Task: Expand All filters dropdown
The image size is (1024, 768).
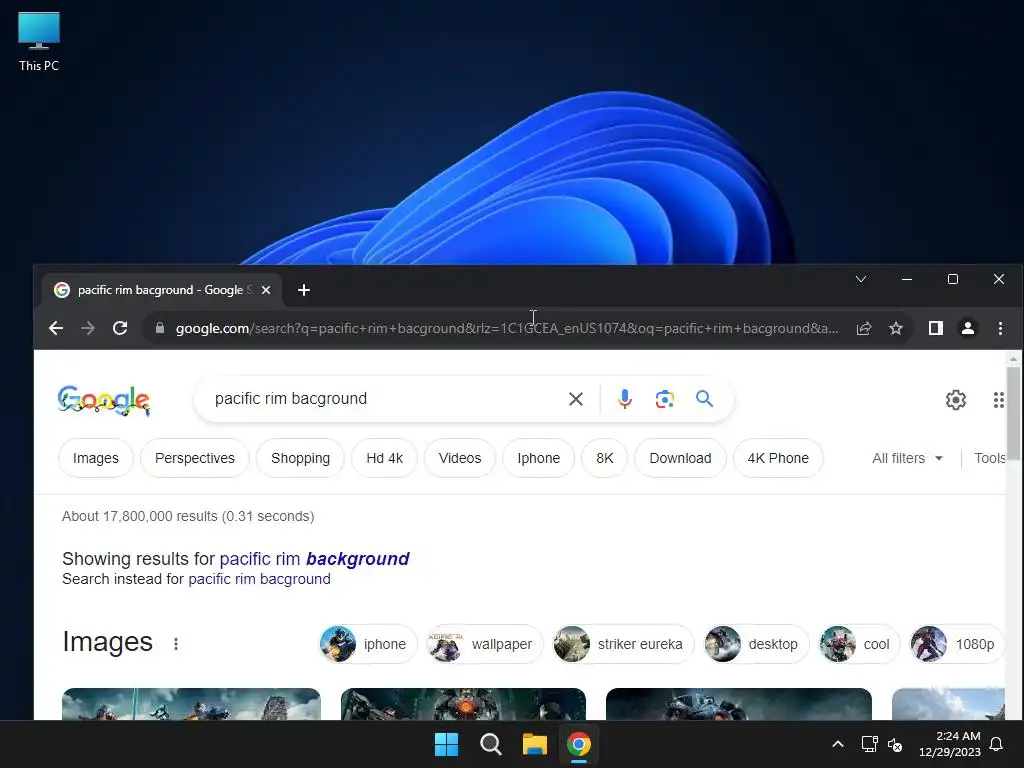Action: 908,458
